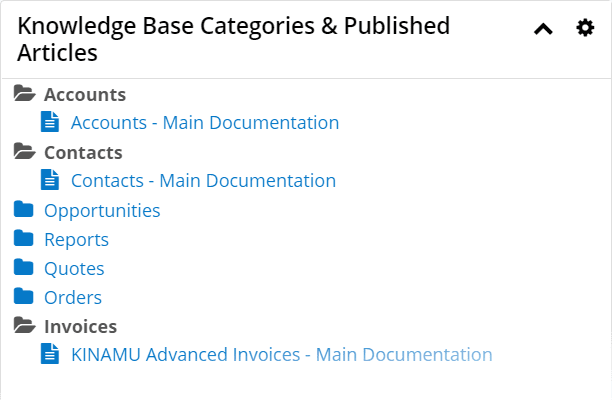The image size is (612, 400).
Task: Open Contacts - Main Documentation article
Action: [203, 181]
